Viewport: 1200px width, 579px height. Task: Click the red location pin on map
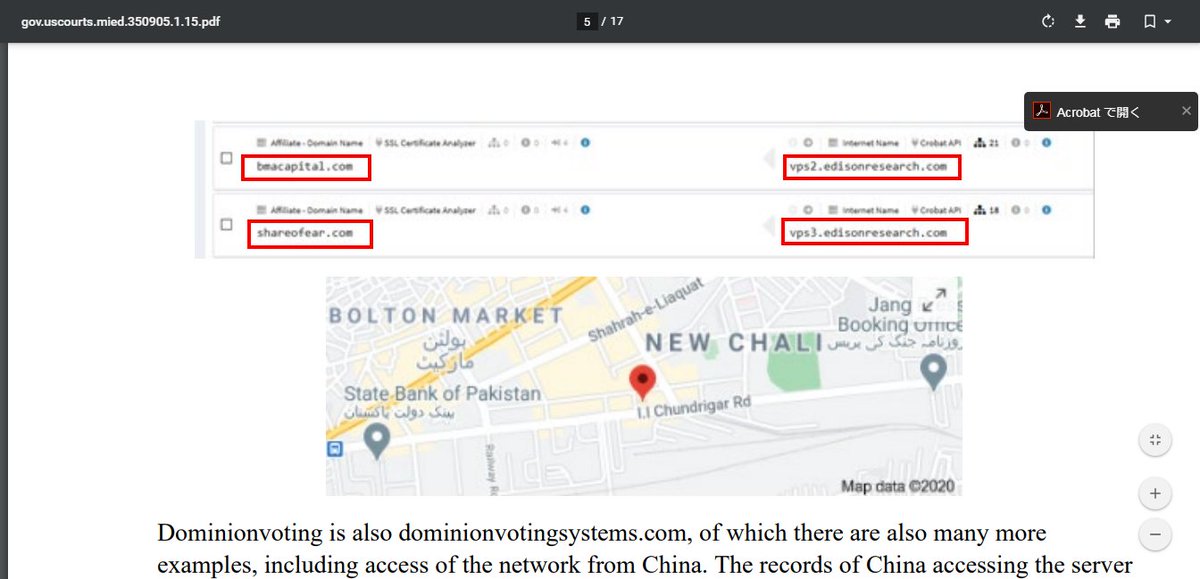point(643,383)
